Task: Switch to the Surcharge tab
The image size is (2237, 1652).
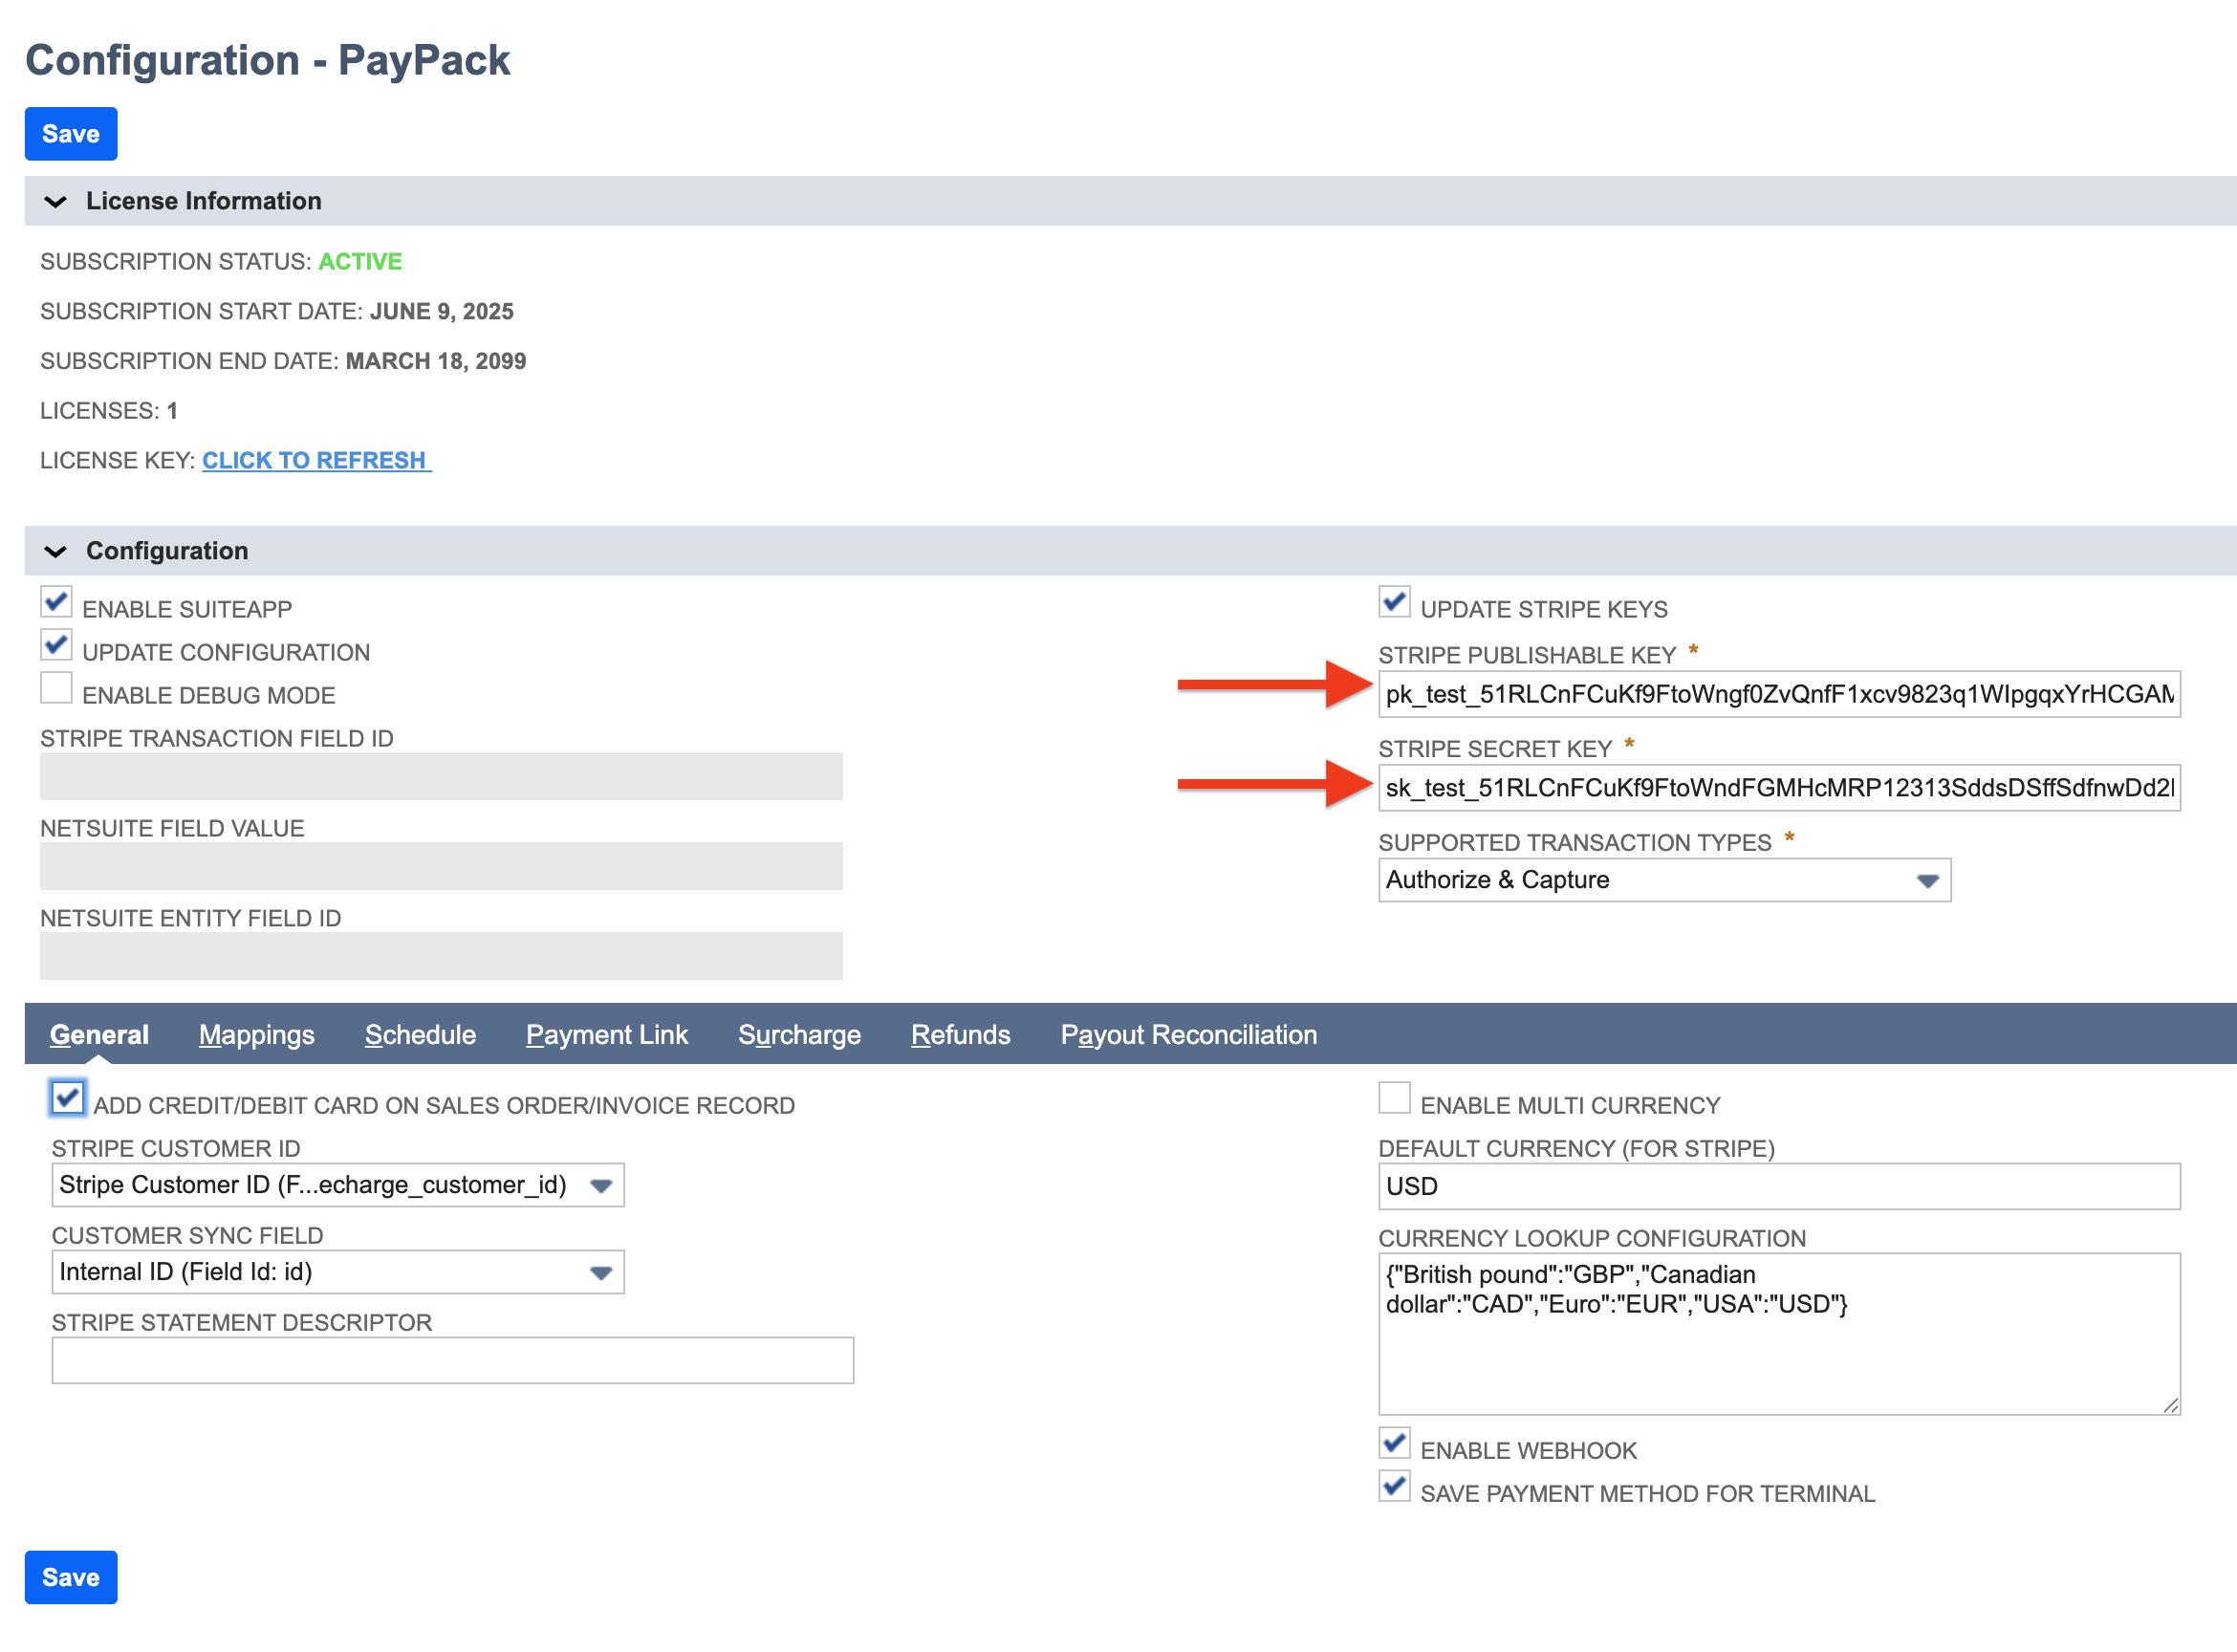Action: [799, 1035]
